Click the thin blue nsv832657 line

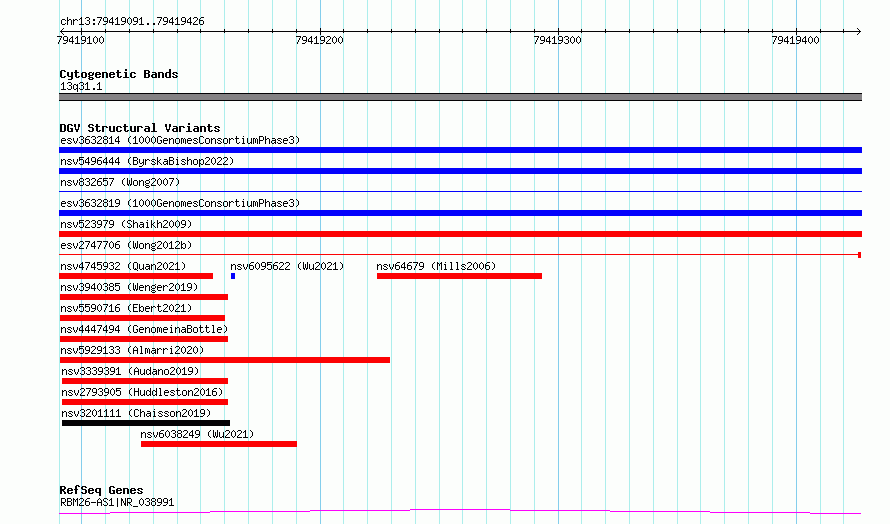(460, 192)
